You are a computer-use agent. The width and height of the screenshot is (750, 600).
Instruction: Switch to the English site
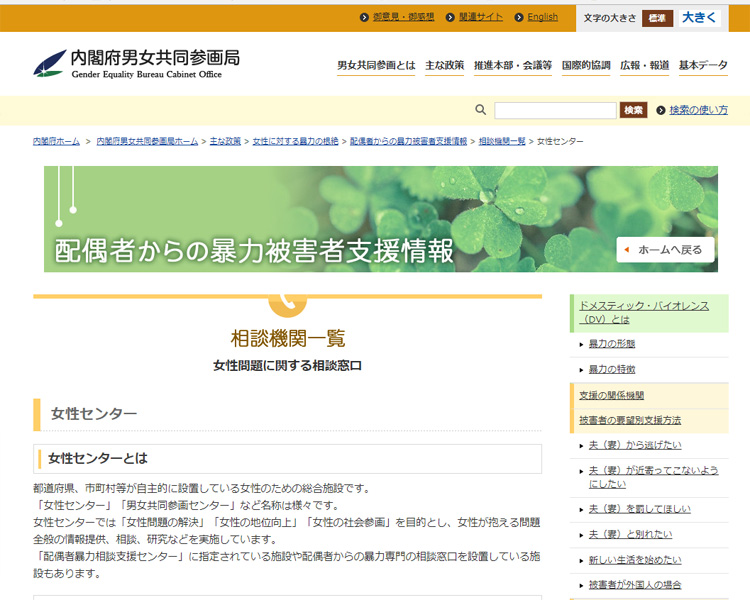(x=542, y=17)
